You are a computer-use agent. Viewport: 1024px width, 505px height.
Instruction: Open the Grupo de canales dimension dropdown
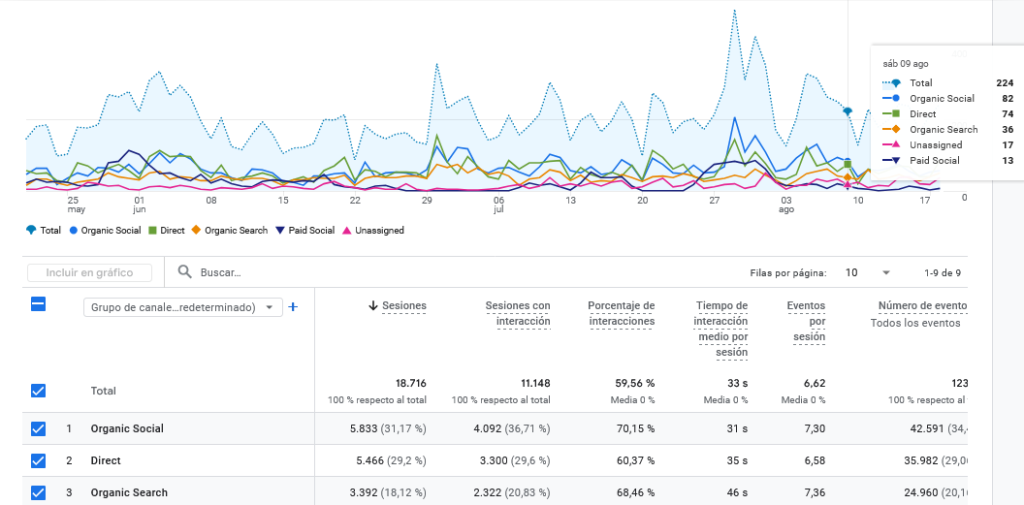pyautogui.click(x=183, y=307)
